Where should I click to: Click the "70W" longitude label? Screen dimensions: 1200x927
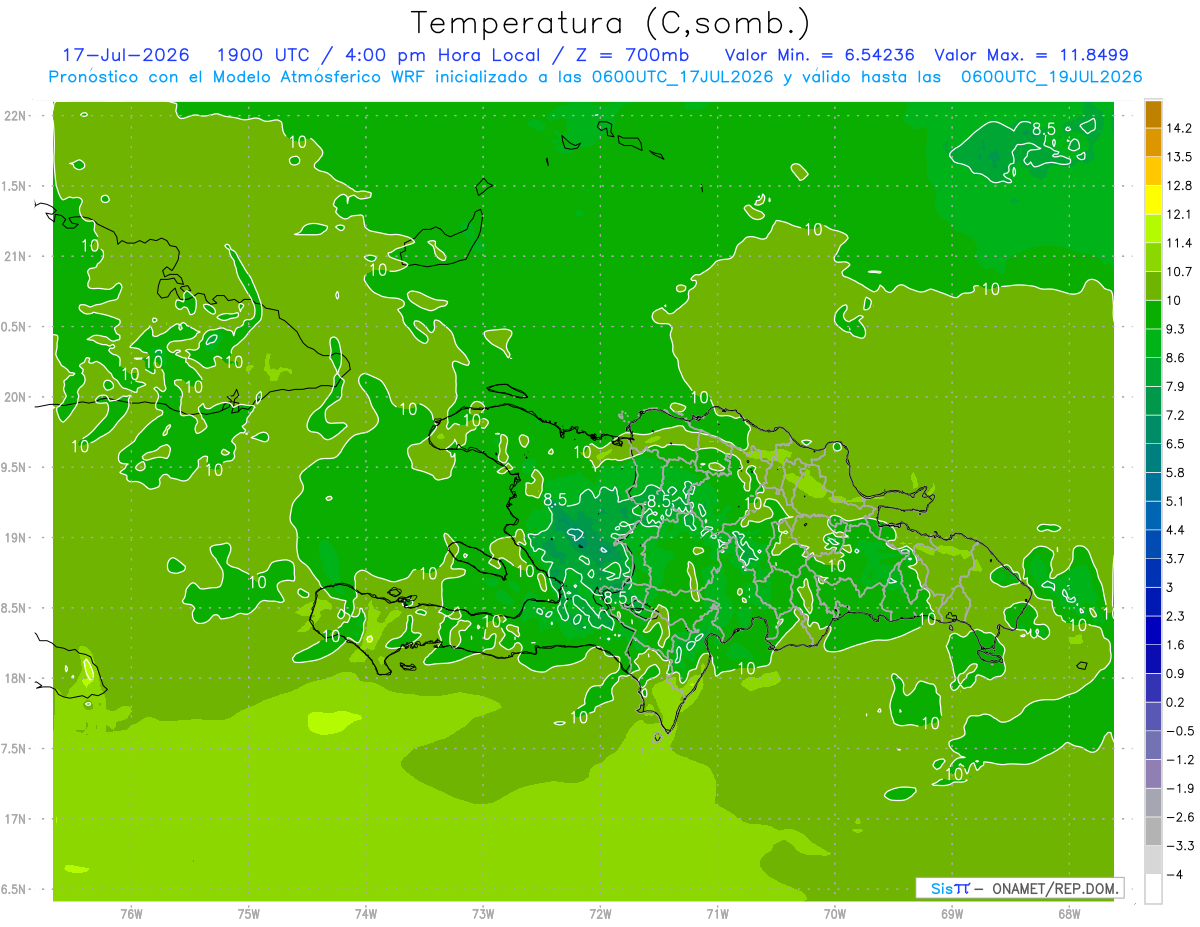(x=834, y=913)
